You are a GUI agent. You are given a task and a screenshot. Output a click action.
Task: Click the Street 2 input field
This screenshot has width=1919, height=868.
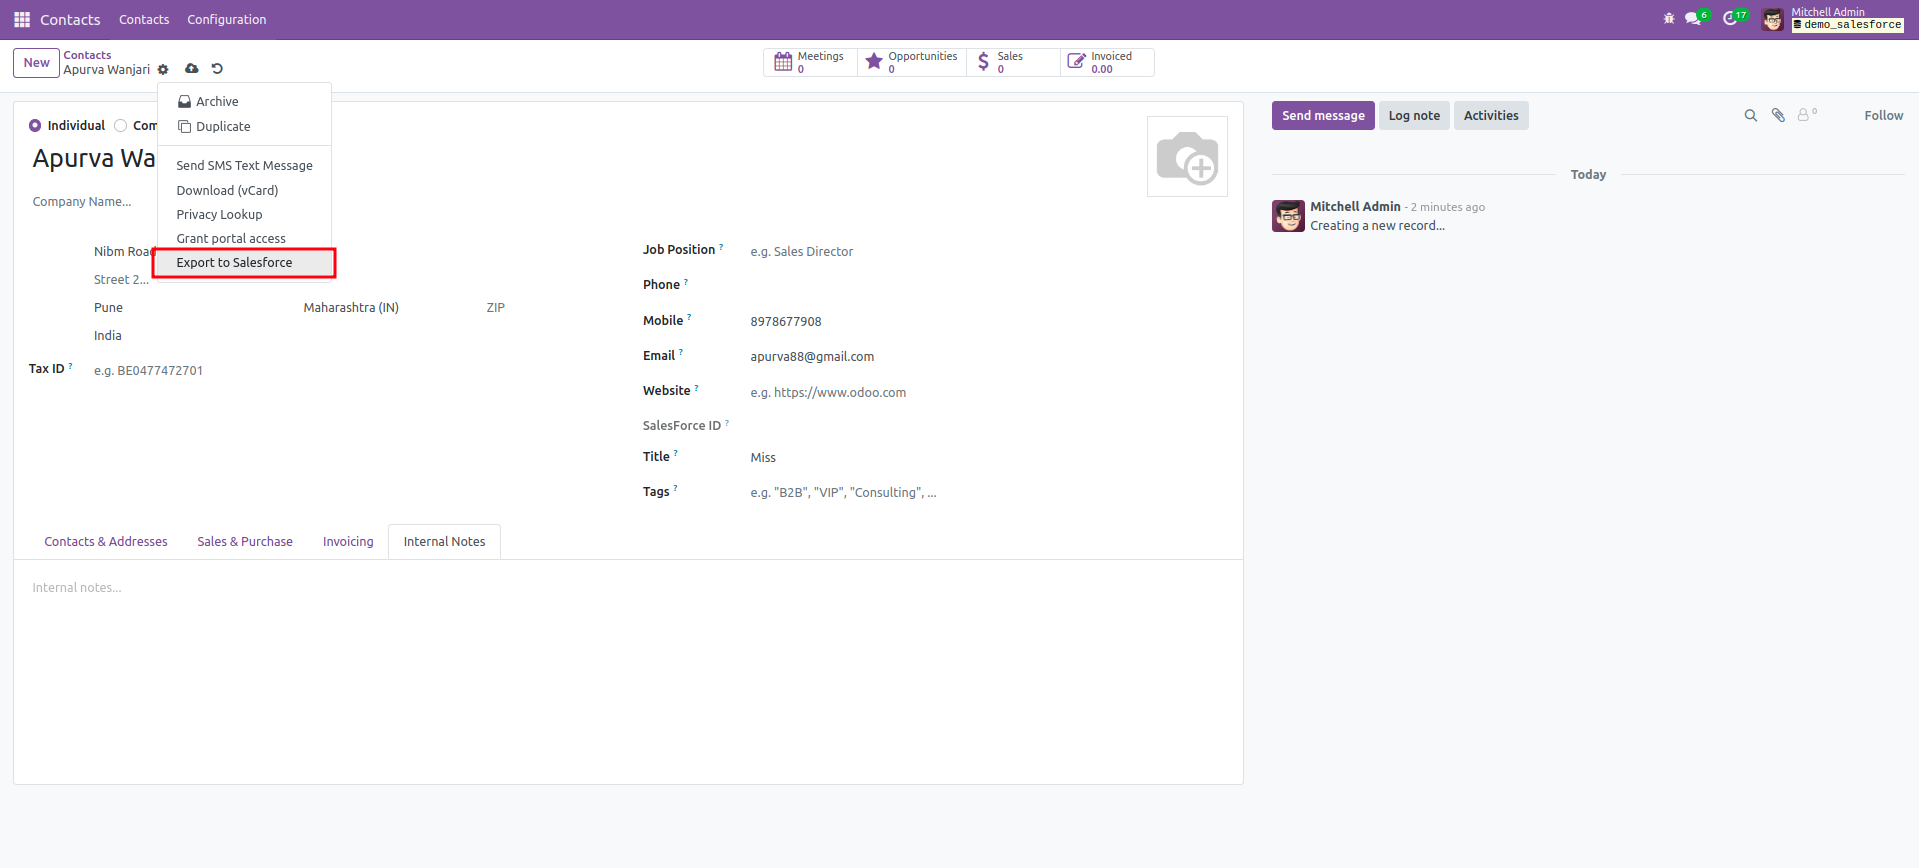coord(122,280)
